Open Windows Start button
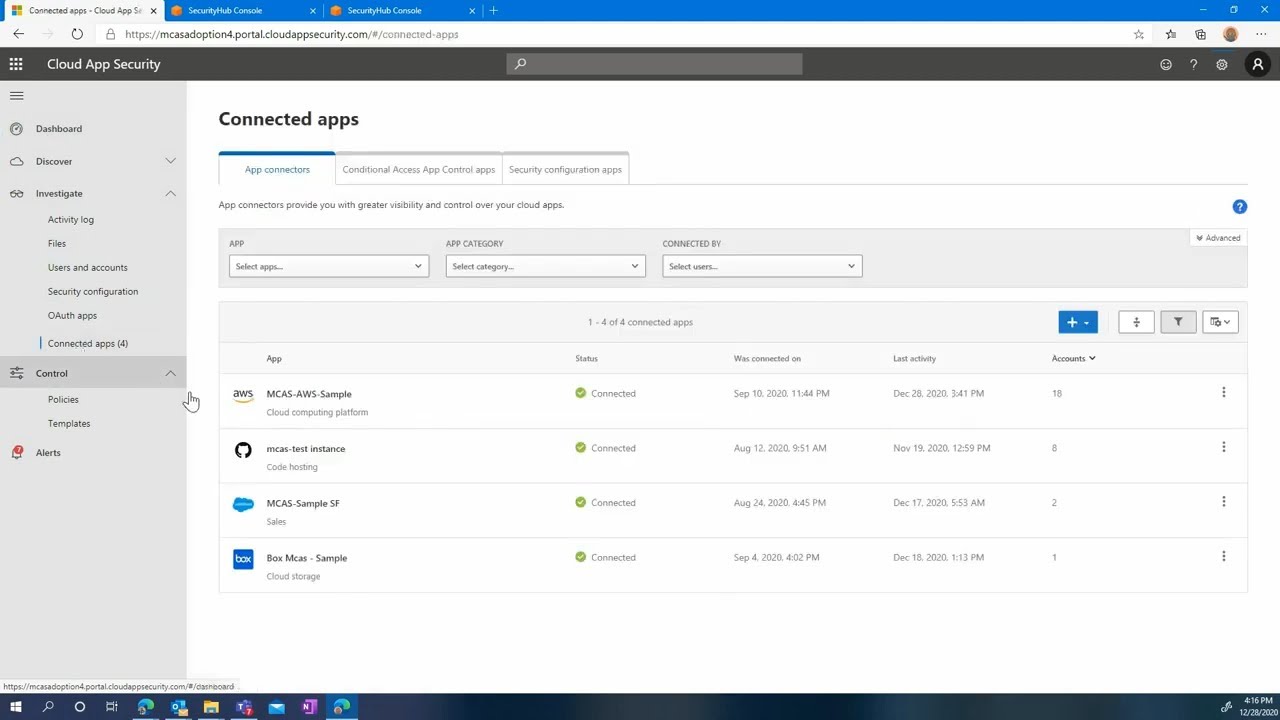This screenshot has width=1280, height=720. [16, 707]
